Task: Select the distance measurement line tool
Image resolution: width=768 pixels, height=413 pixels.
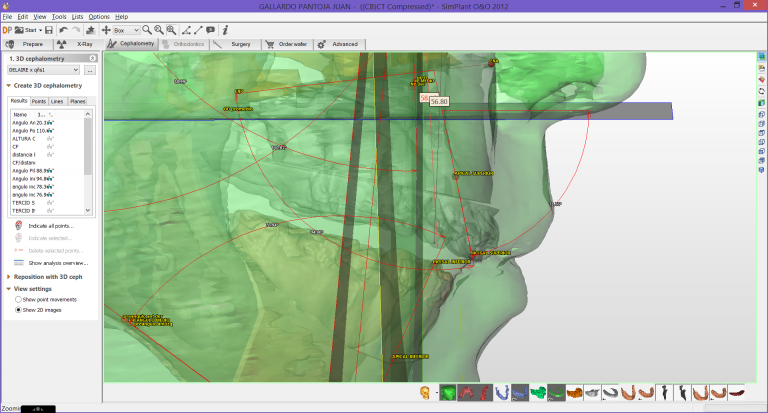Action: 198,30
